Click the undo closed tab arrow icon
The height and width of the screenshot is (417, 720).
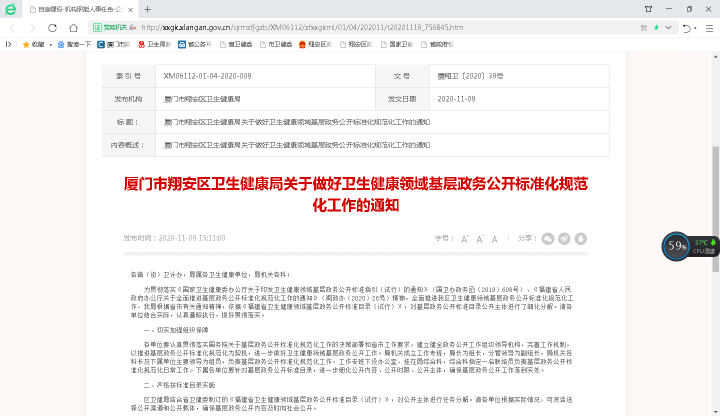click(x=687, y=28)
